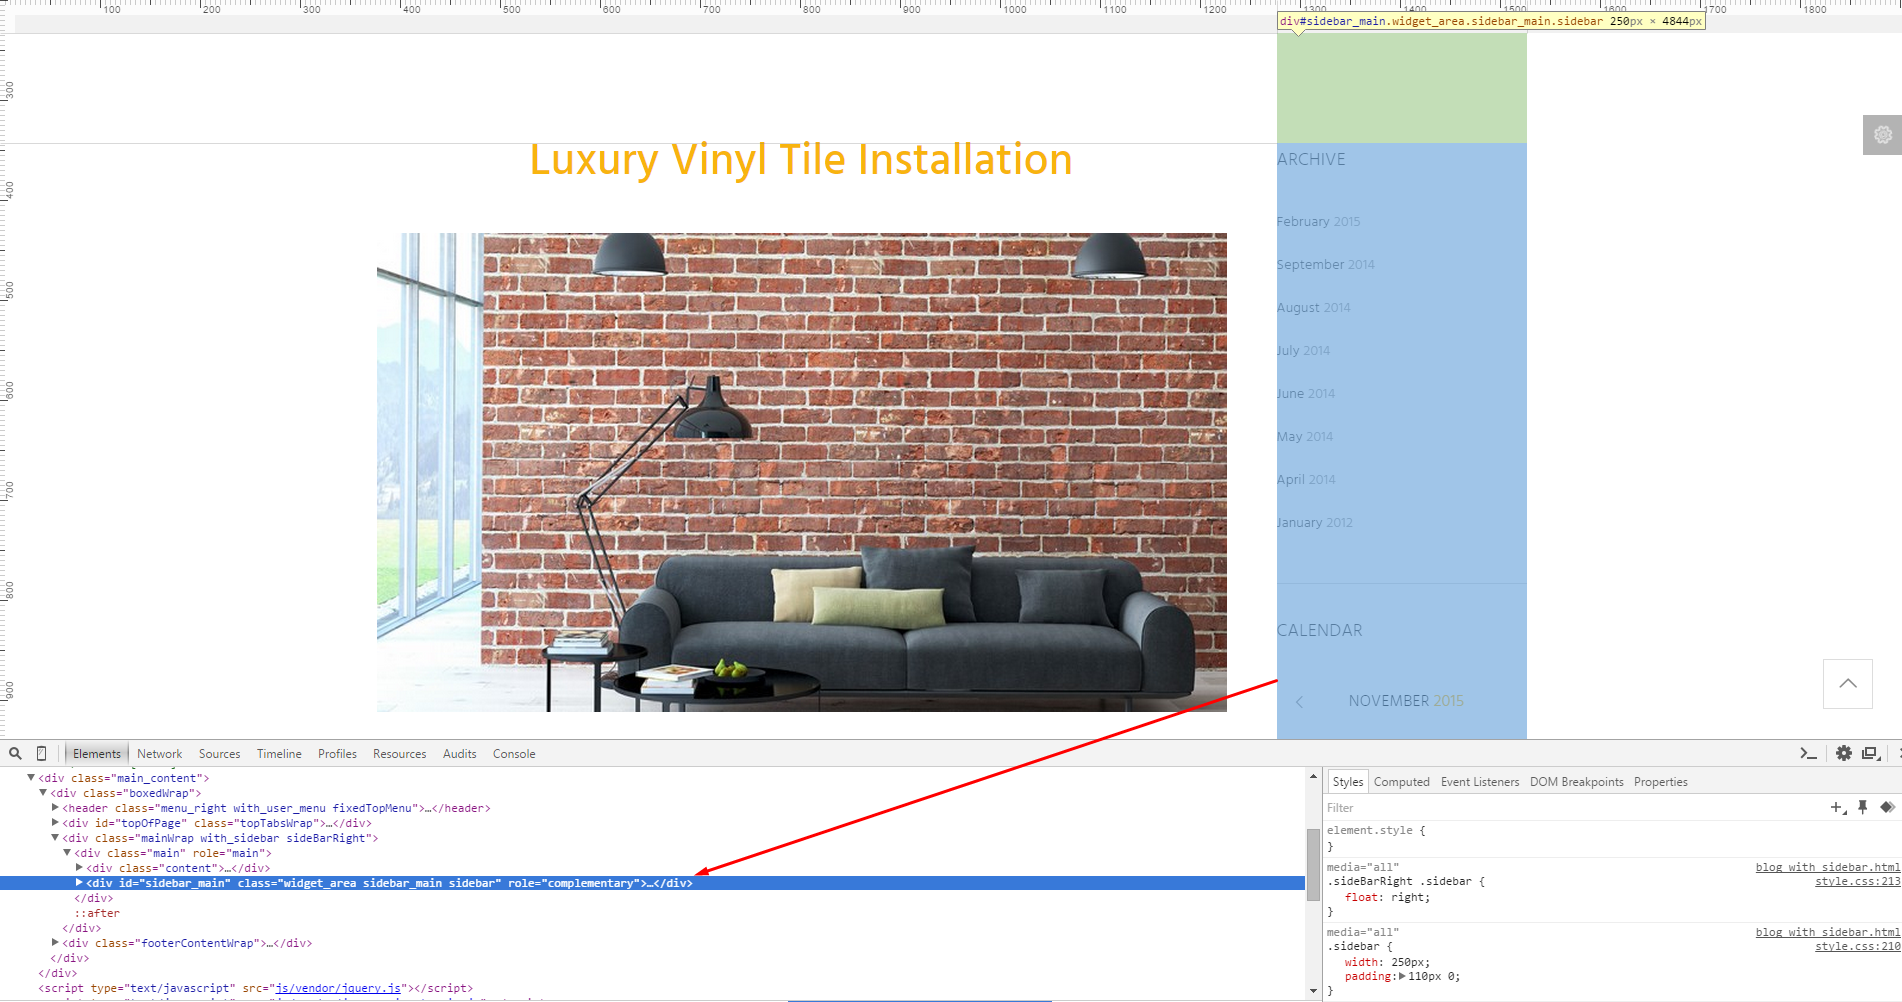This screenshot has height=1002, width=1902.
Task: Toggle device mode phone icon
Action: pyautogui.click(x=41, y=754)
